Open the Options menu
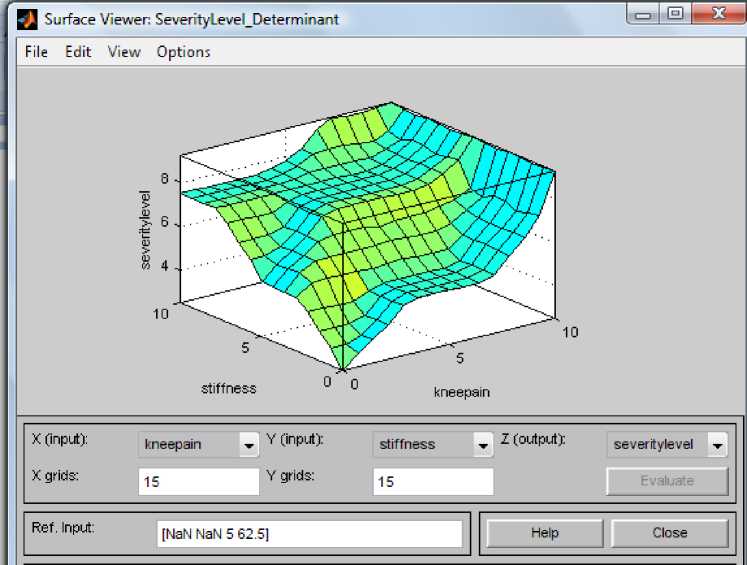Screen dimensions: 747x565 click(183, 52)
